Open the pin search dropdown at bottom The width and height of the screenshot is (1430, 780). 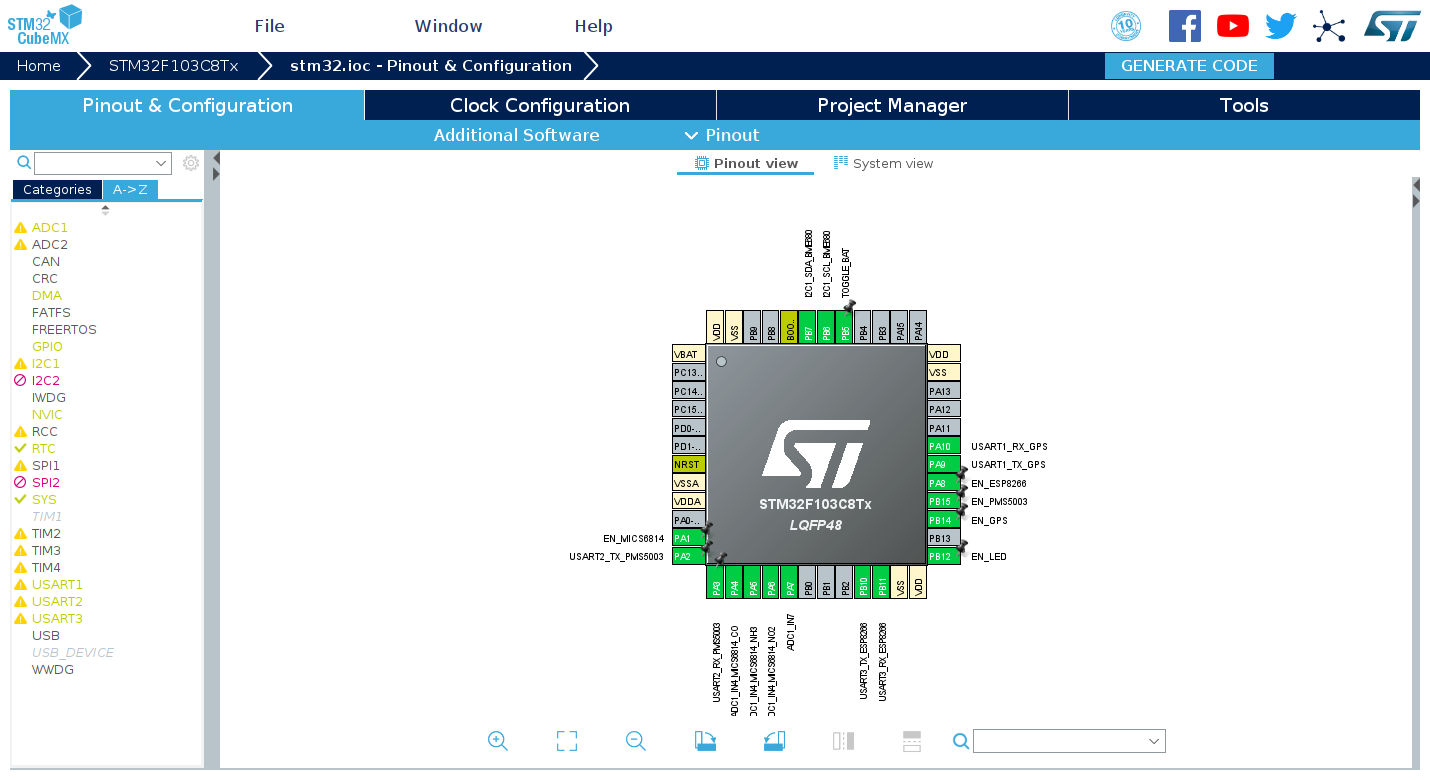(1154, 741)
